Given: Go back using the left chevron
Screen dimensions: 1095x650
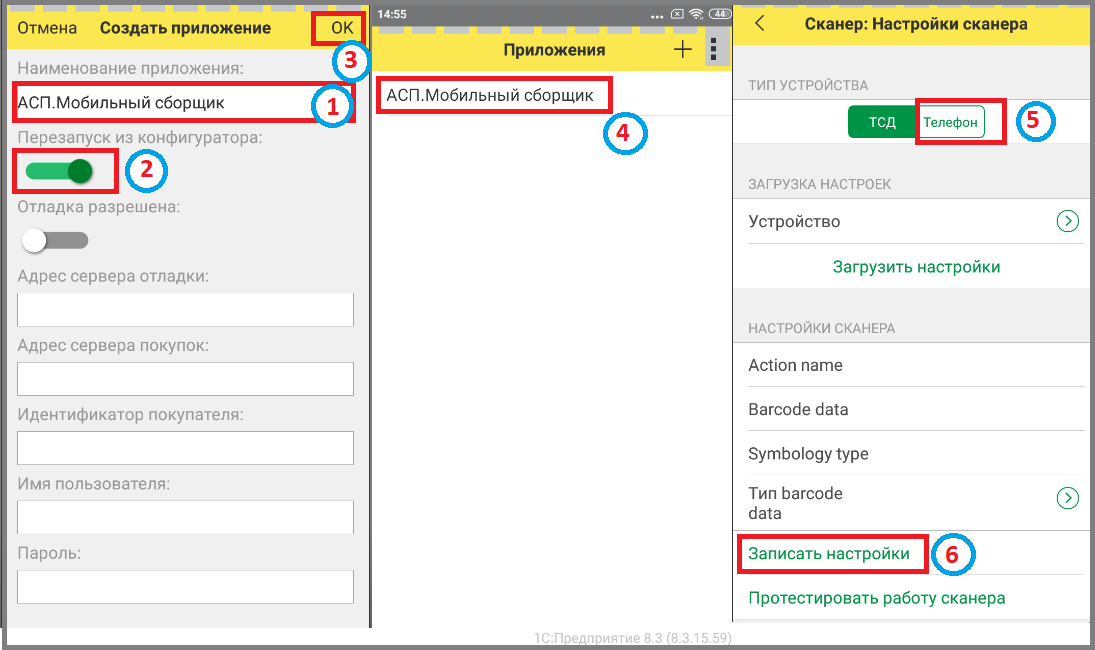Looking at the screenshot, I should [760, 23].
